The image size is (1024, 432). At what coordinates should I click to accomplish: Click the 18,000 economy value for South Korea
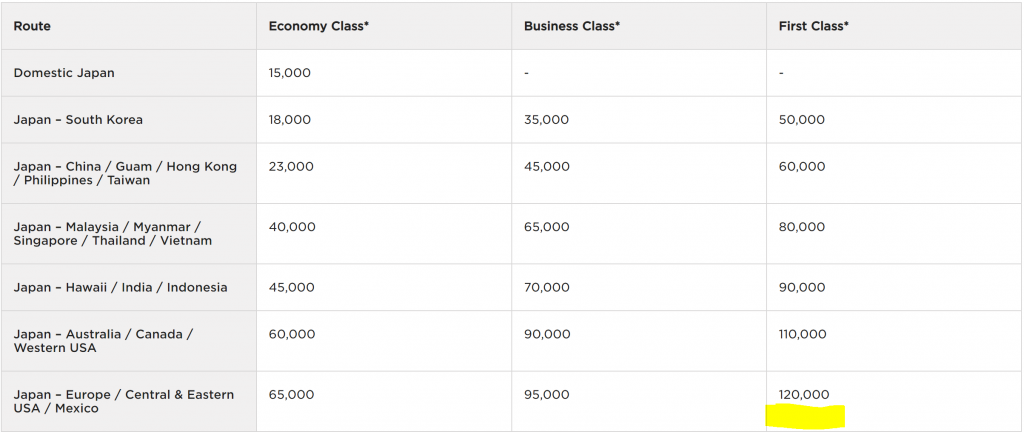tap(289, 120)
